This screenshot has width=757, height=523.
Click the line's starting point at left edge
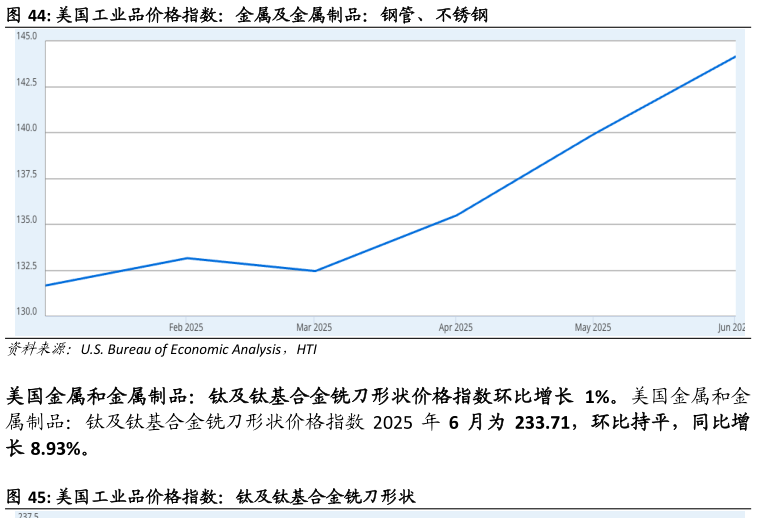[47, 285]
